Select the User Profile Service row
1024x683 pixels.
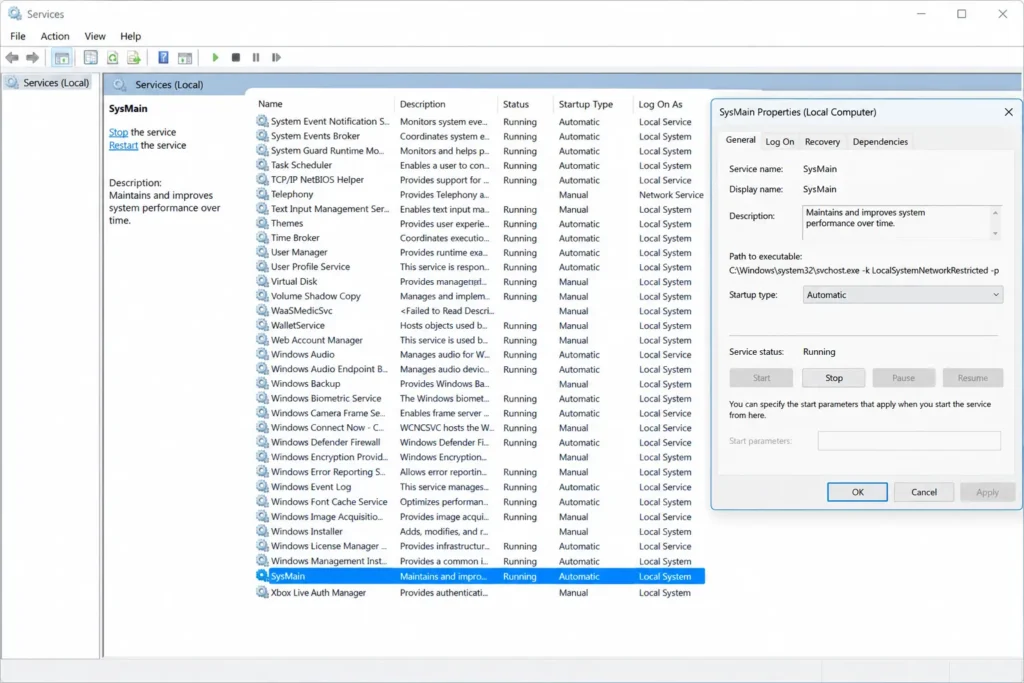(480, 267)
